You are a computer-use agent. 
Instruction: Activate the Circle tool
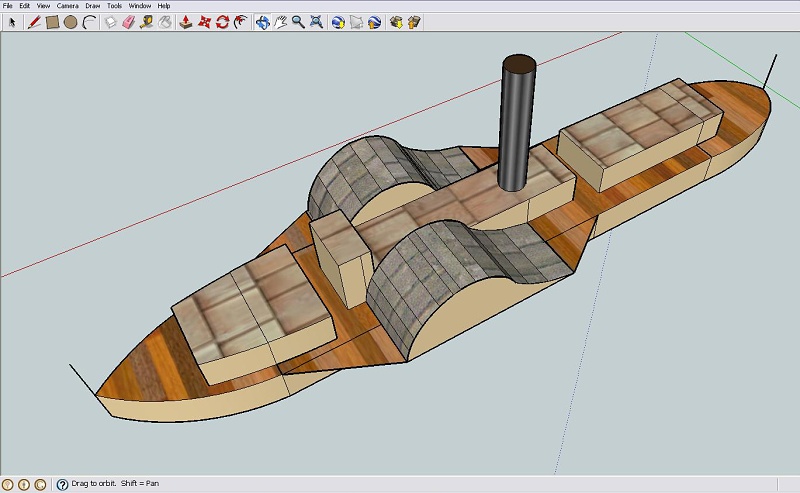(70, 21)
